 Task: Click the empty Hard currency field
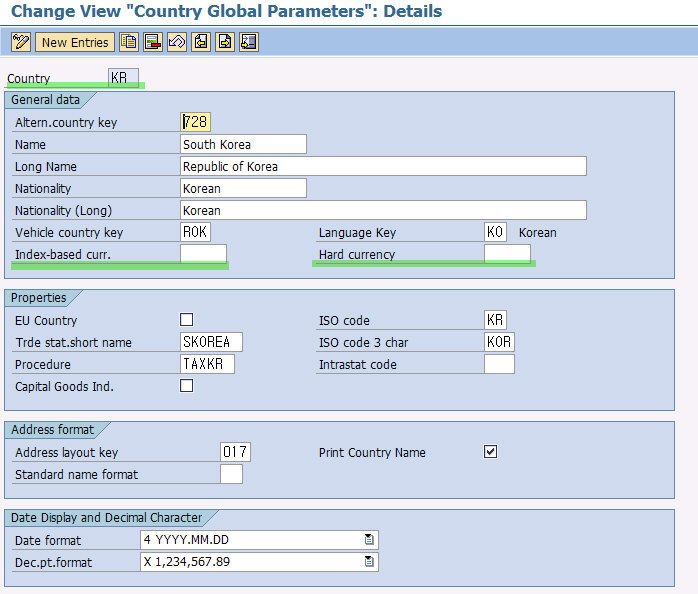pos(507,254)
